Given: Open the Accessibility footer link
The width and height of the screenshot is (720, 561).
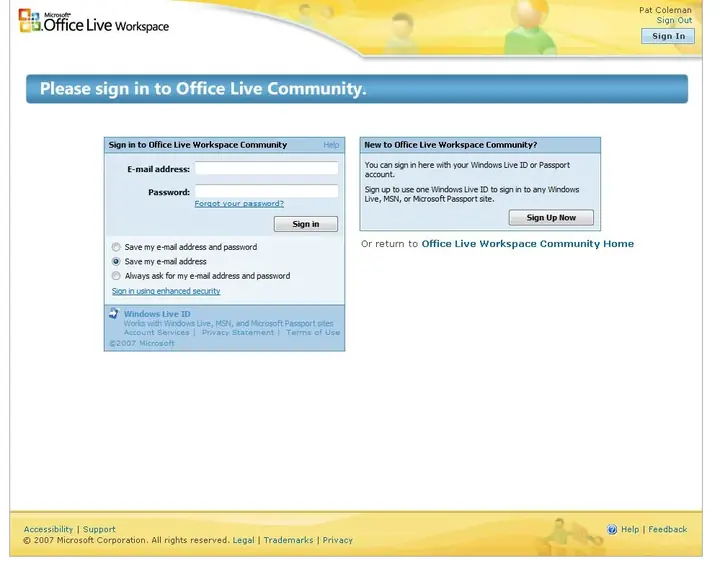Looking at the screenshot, I should (48, 529).
